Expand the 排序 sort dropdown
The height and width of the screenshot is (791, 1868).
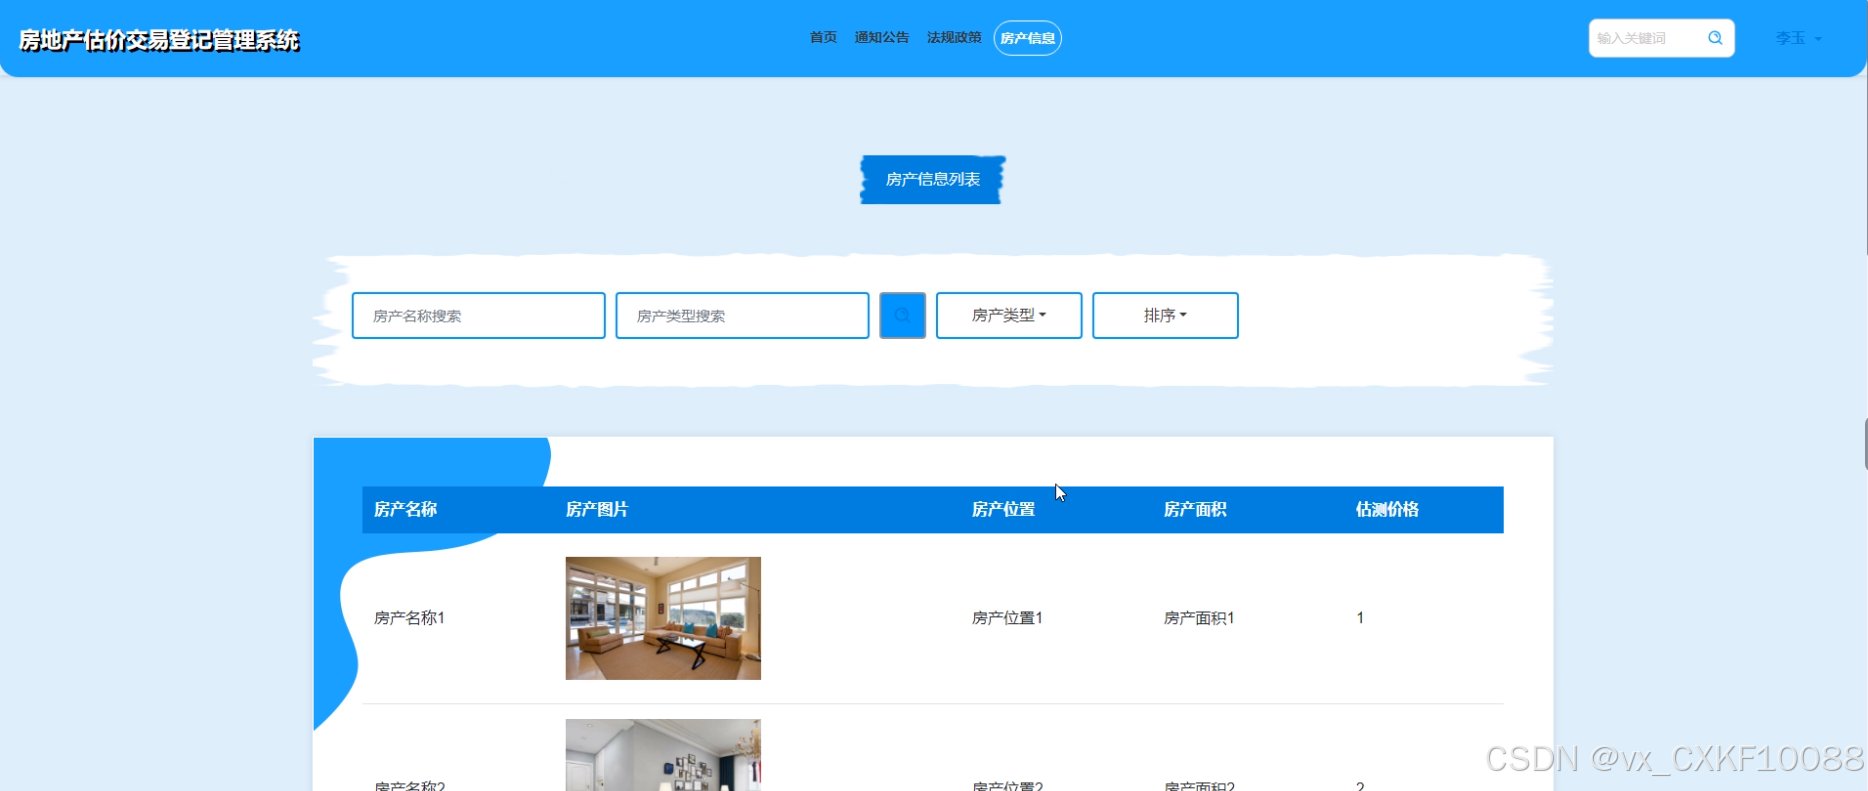1165,315
